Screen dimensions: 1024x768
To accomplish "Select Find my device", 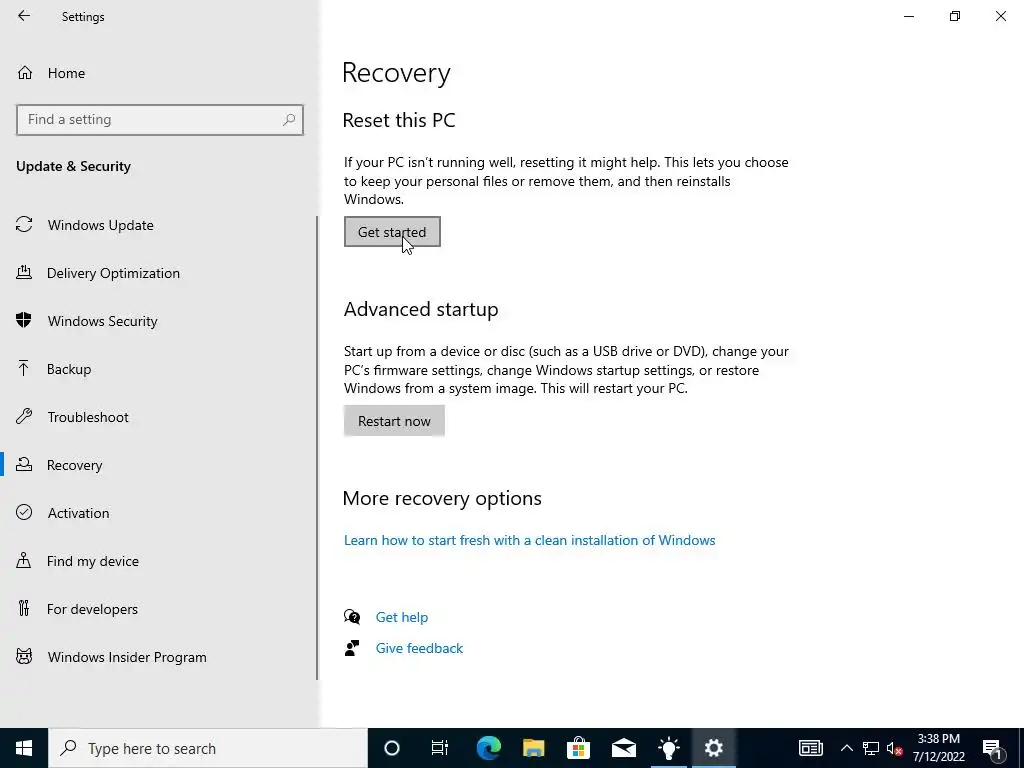I will (x=93, y=561).
